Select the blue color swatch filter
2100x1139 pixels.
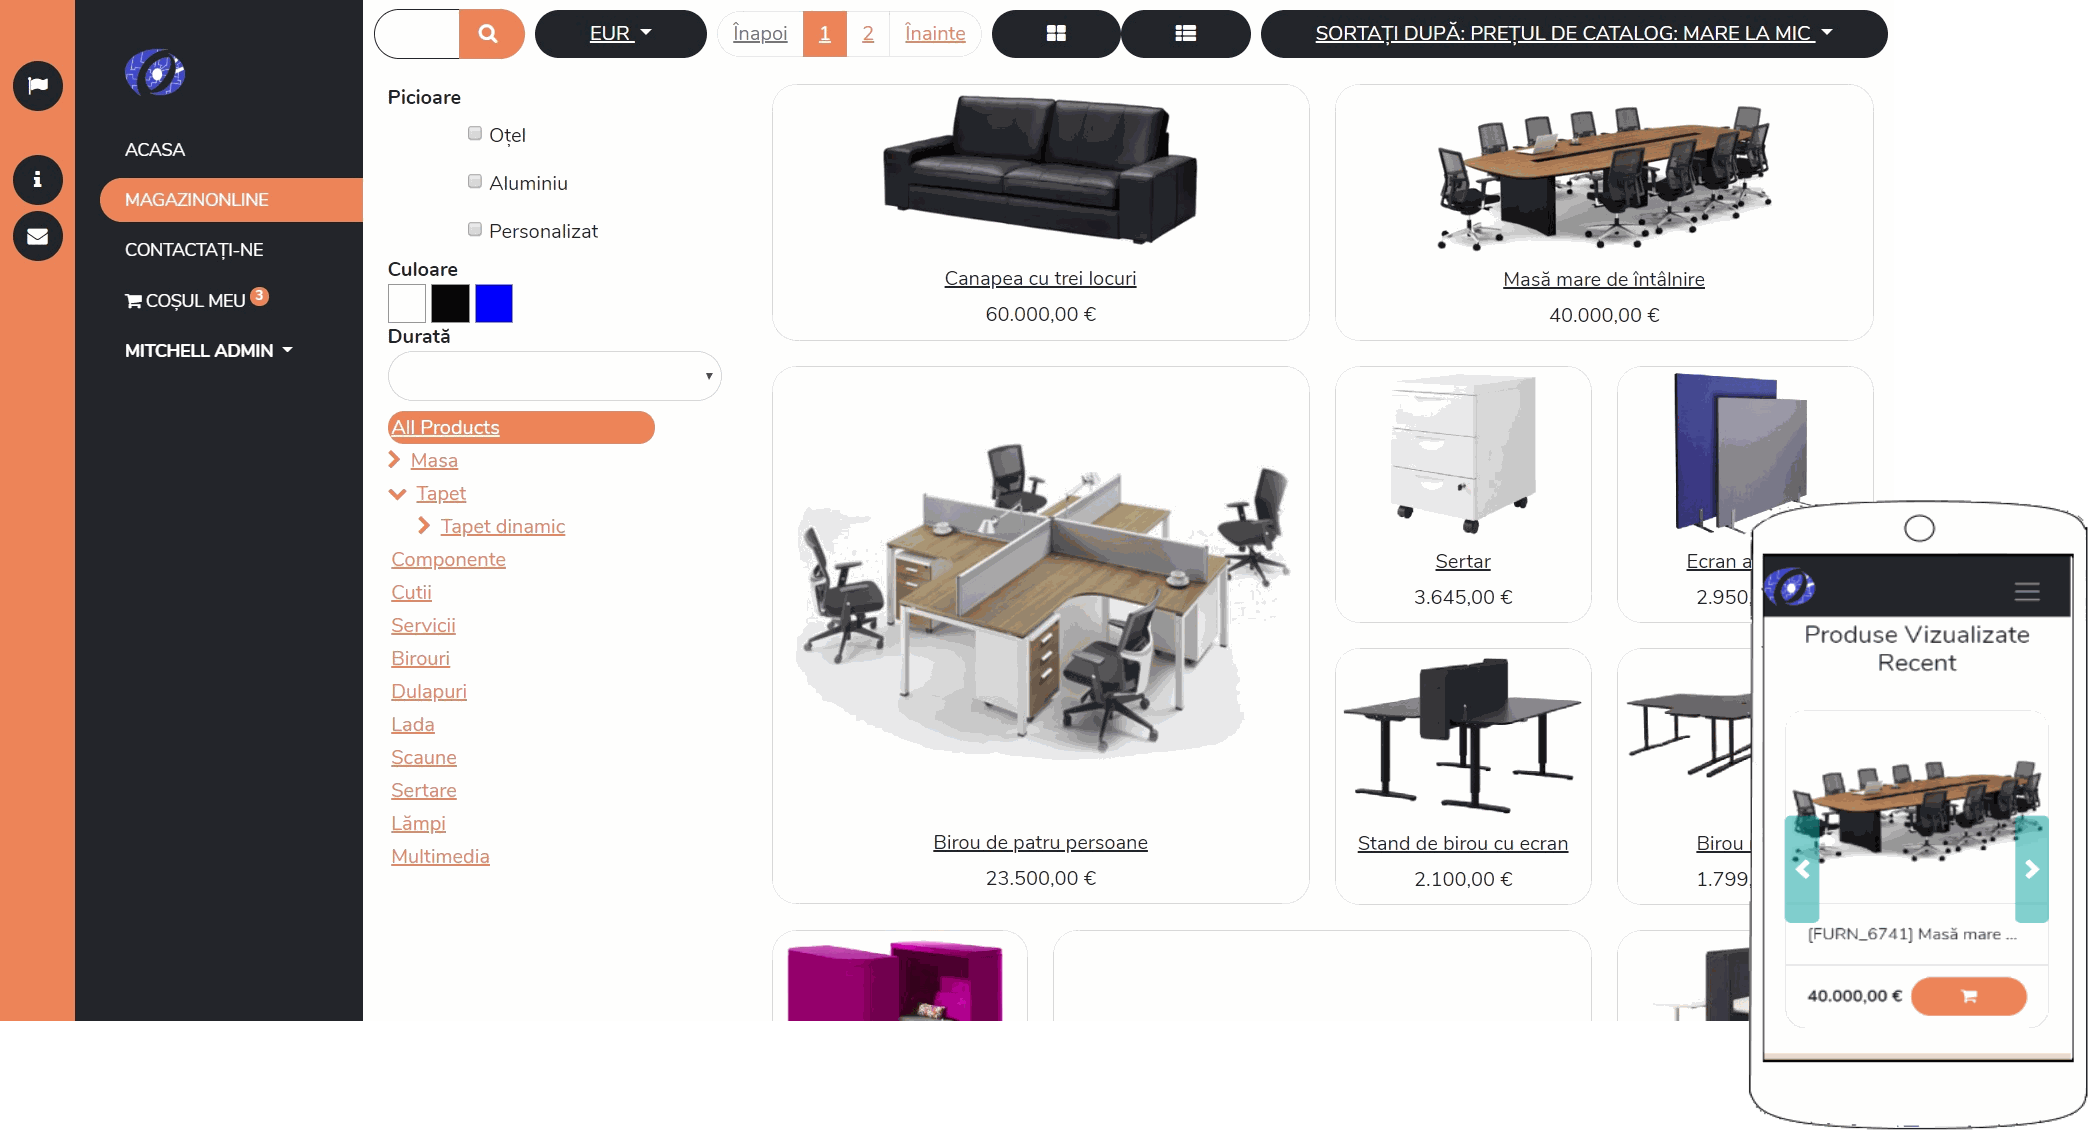click(493, 303)
